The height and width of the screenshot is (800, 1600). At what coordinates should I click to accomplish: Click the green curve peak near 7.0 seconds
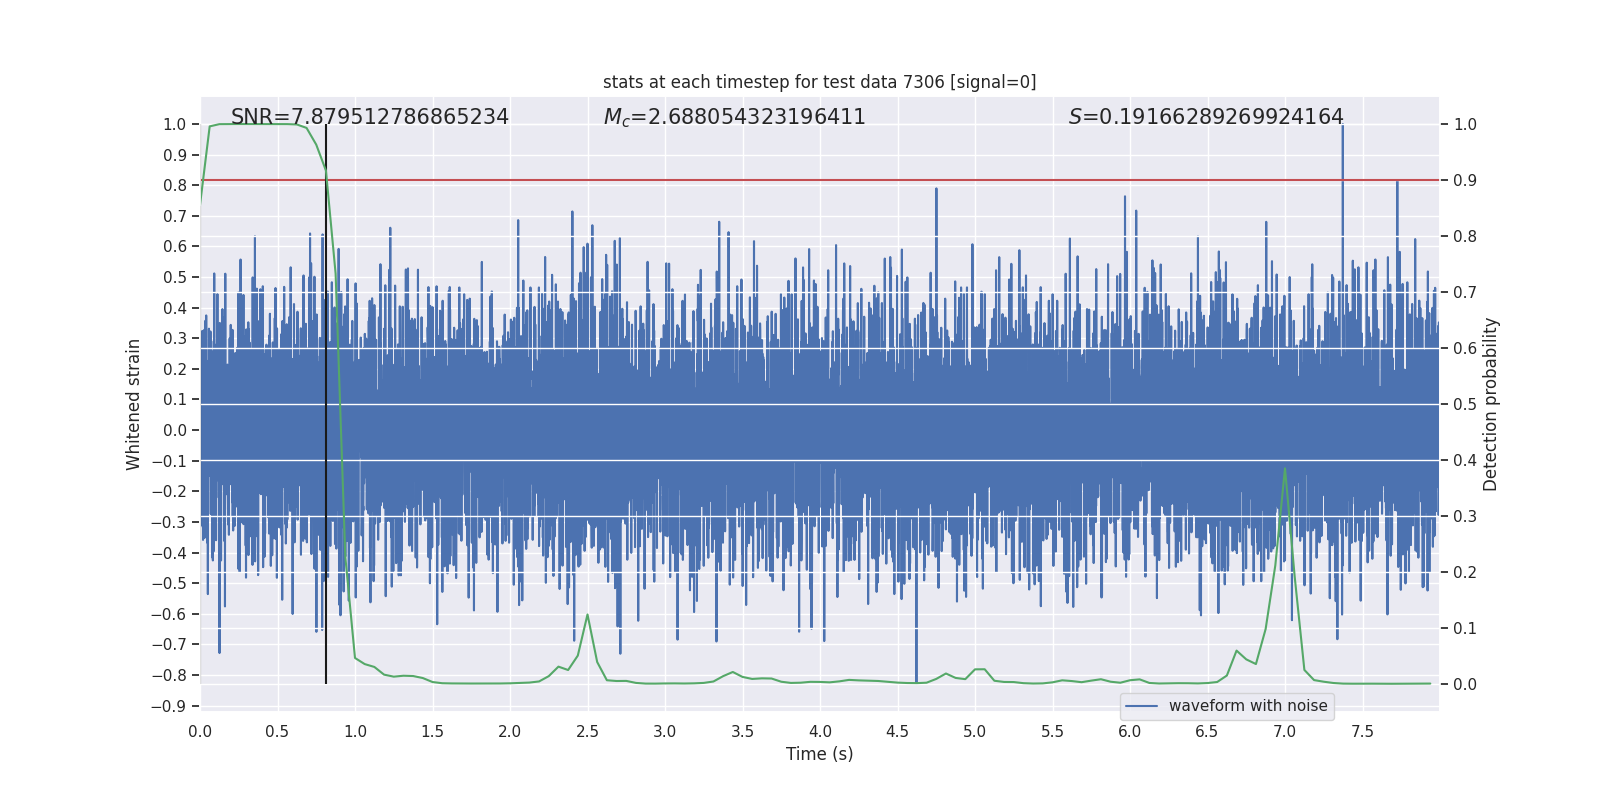pyautogui.click(x=1284, y=469)
